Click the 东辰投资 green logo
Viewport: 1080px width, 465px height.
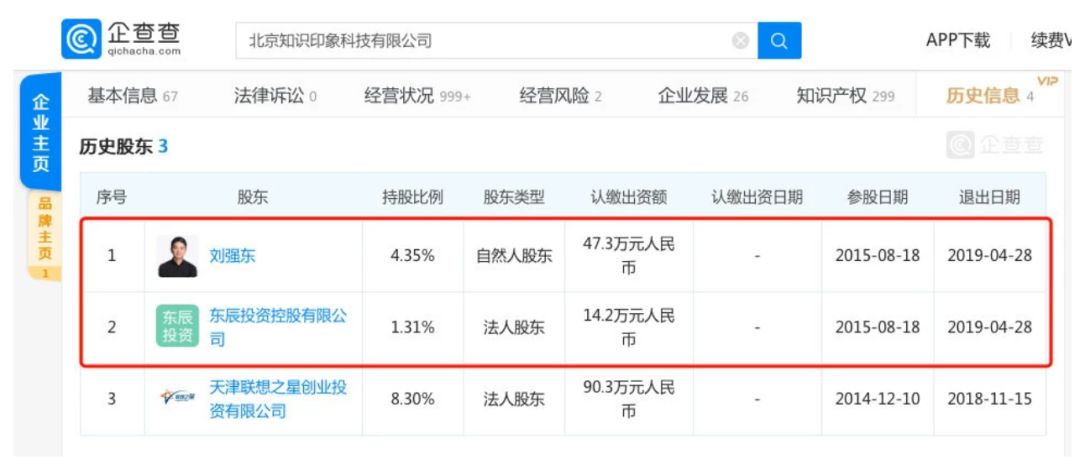tap(177, 326)
